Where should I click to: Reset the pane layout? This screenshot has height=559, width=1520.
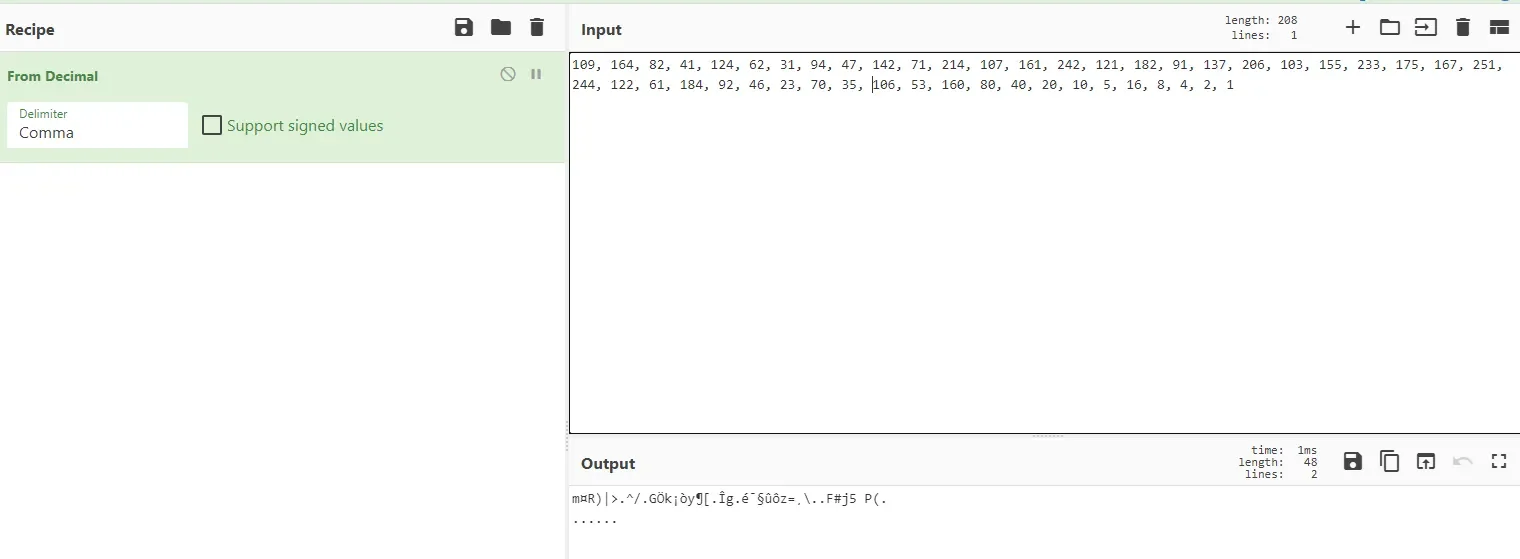click(x=1499, y=28)
